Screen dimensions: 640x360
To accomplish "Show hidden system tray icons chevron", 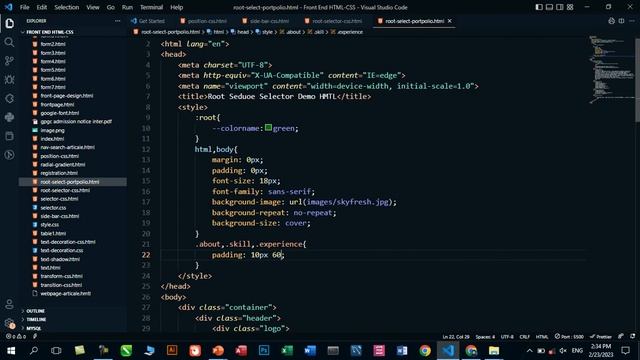I will pos(529,351).
